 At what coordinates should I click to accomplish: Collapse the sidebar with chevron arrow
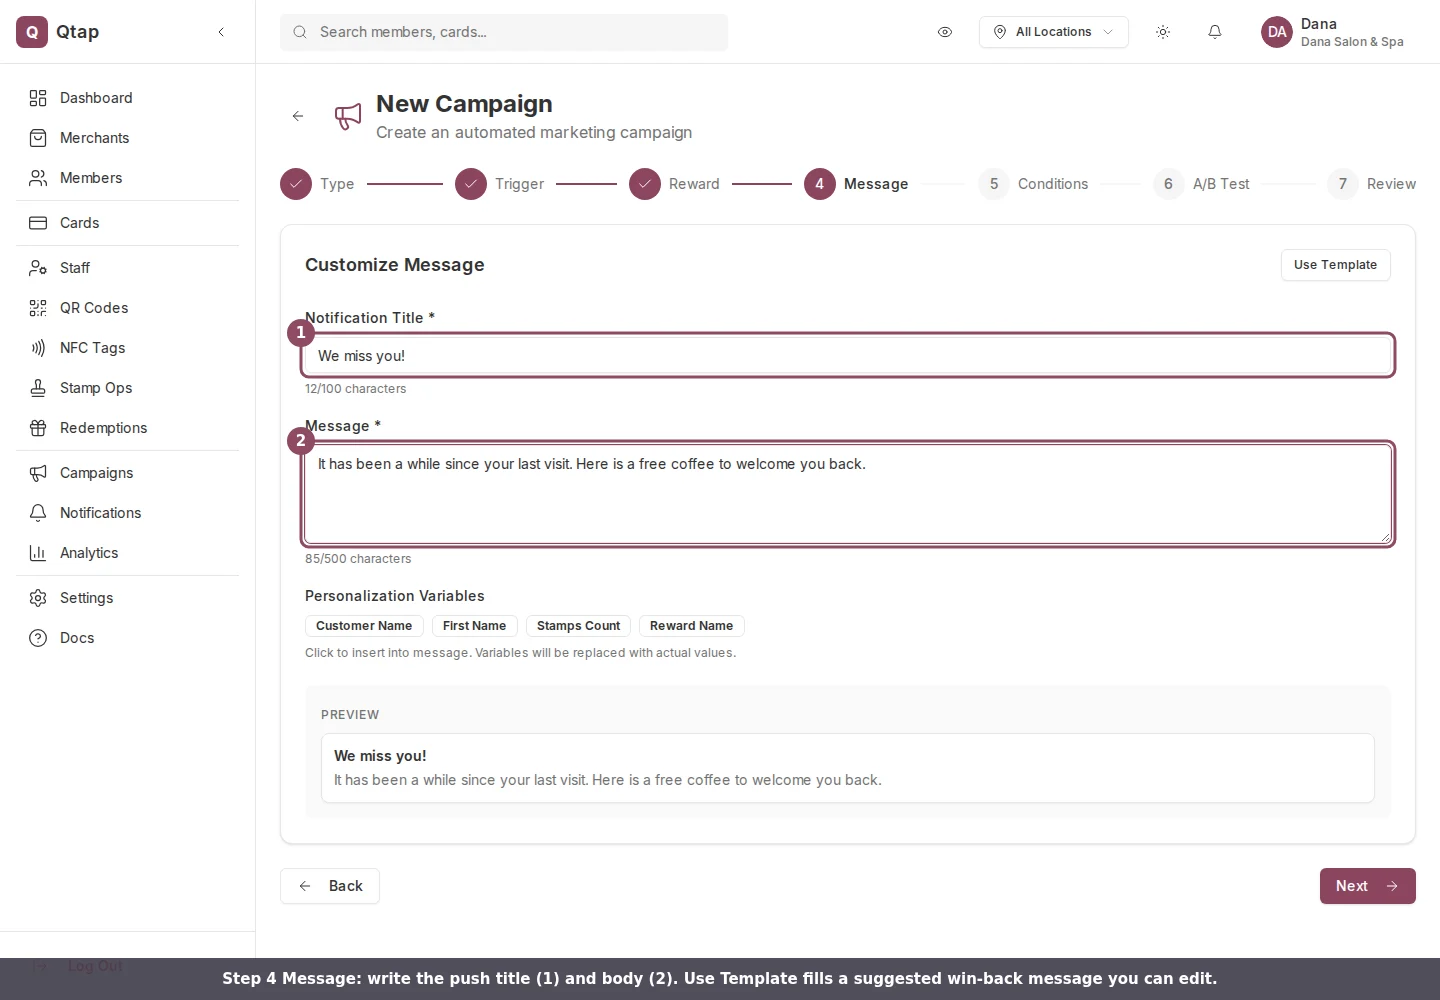221,32
